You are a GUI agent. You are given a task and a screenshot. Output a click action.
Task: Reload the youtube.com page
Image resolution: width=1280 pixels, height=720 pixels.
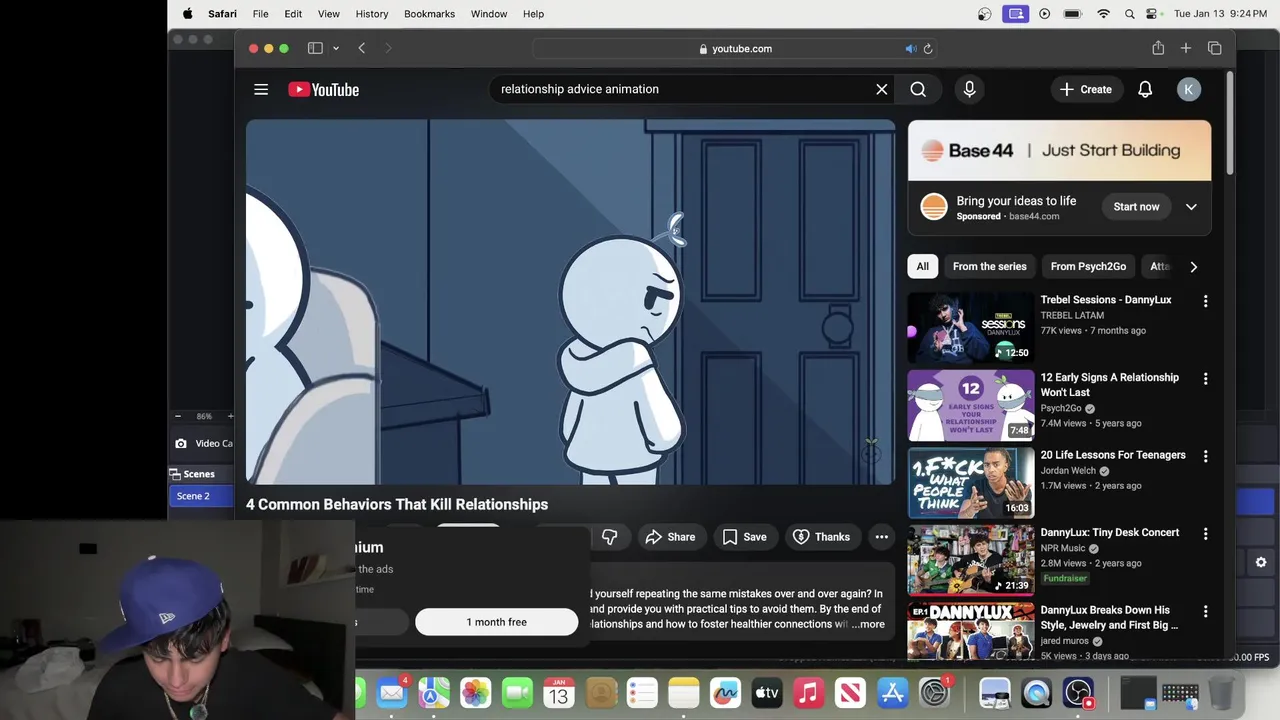[x=928, y=48]
